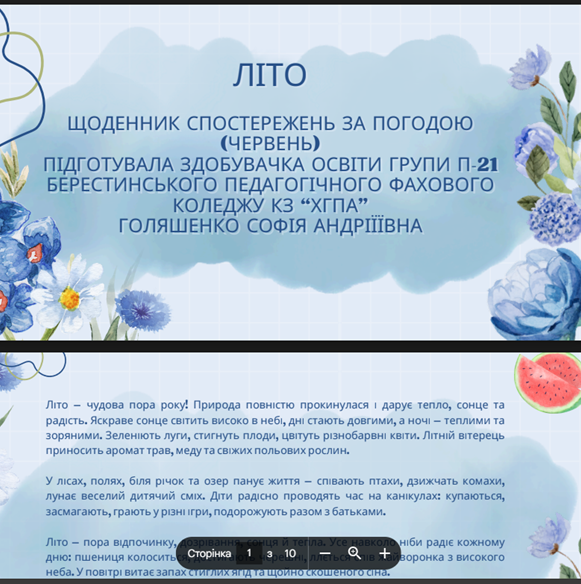Click the КОЛЕДЖУ КЗ “ХГПА” line
This screenshot has height=584, width=581.
click(270, 205)
